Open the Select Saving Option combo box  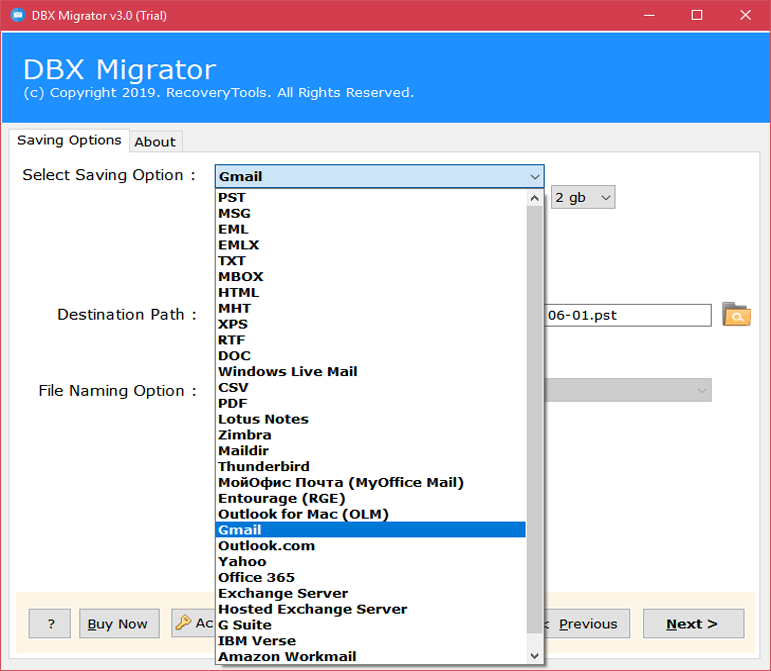pos(379,176)
